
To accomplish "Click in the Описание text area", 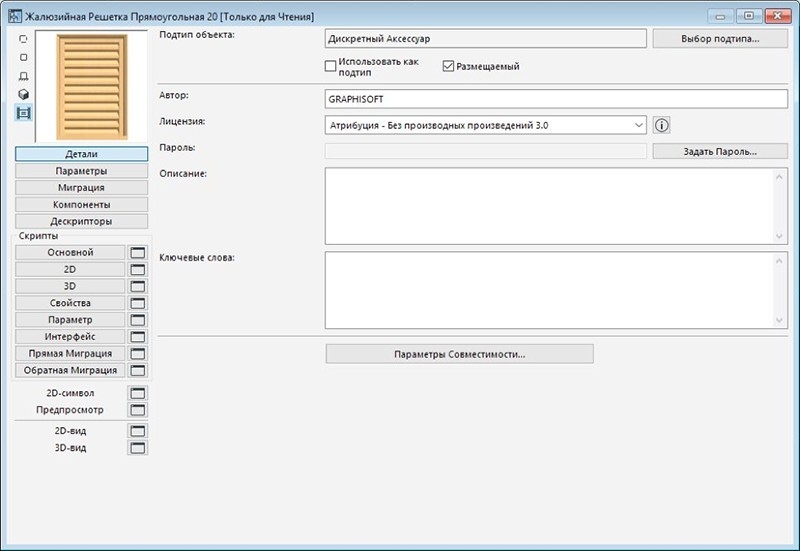I will point(549,205).
